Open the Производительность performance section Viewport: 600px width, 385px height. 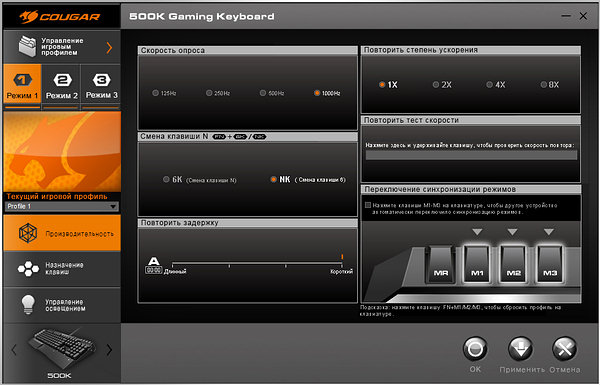tap(62, 233)
